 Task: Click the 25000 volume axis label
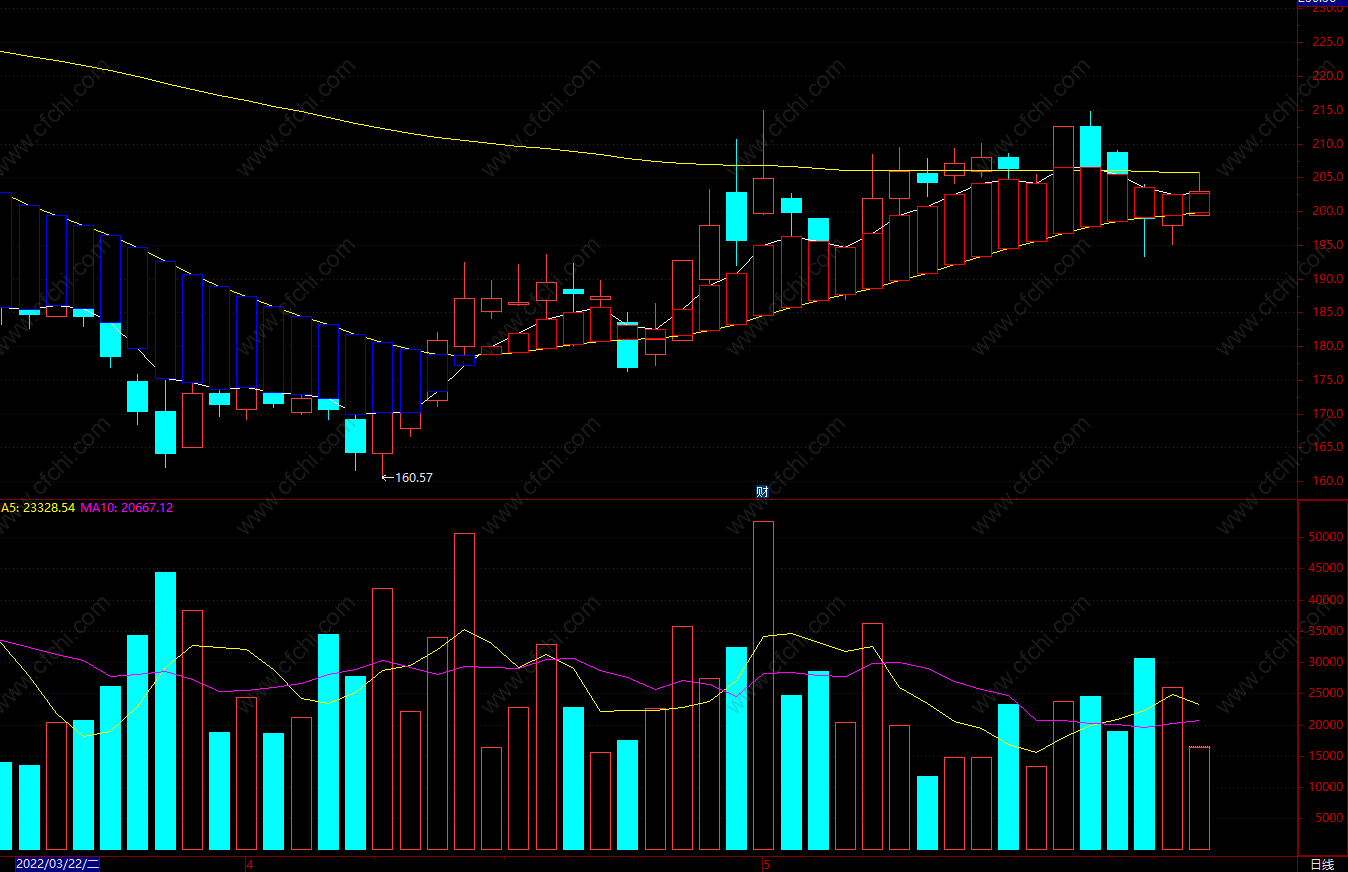pyautogui.click(x=1324, y=693)
